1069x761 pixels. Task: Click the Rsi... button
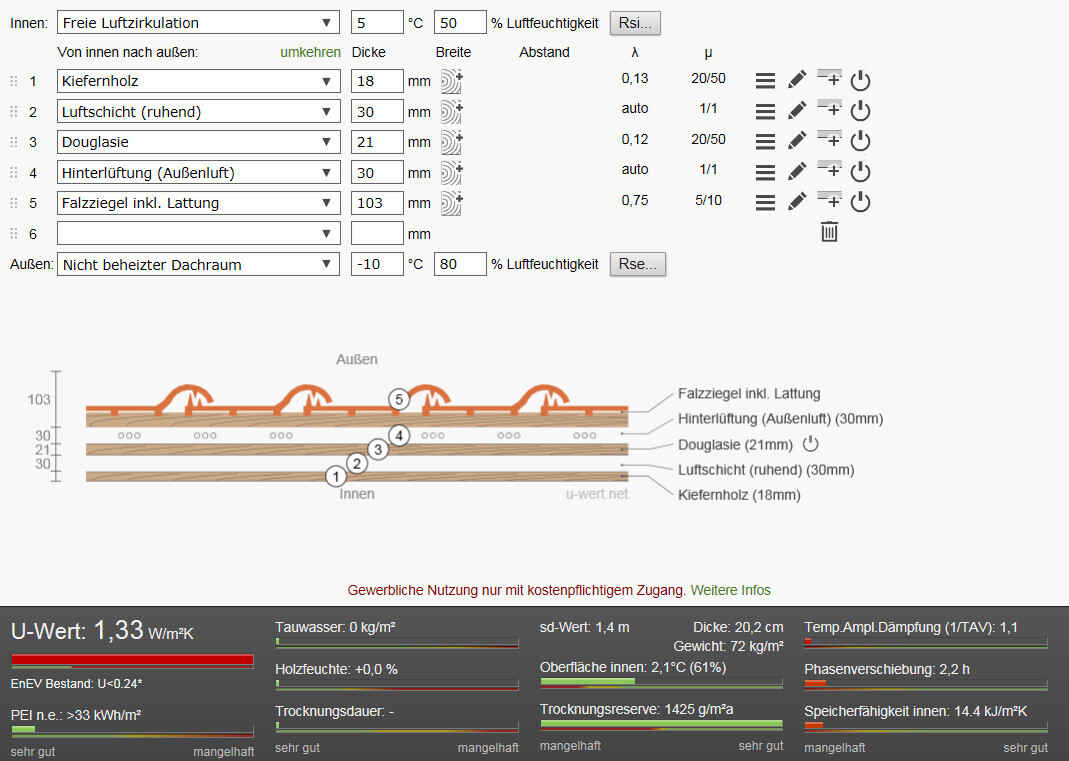[x=635, y=23]
